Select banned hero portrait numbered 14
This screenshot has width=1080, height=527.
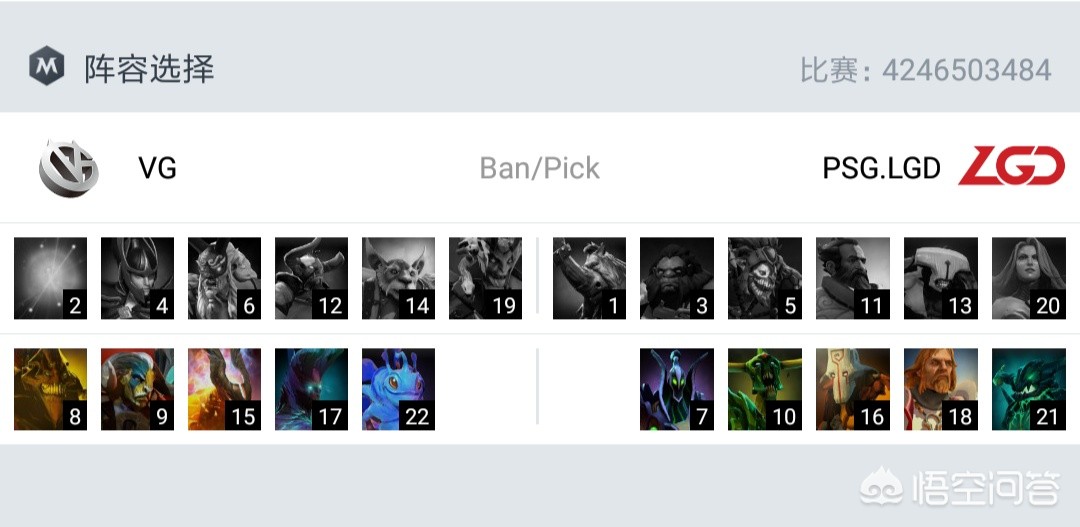(x=399, y=278)
